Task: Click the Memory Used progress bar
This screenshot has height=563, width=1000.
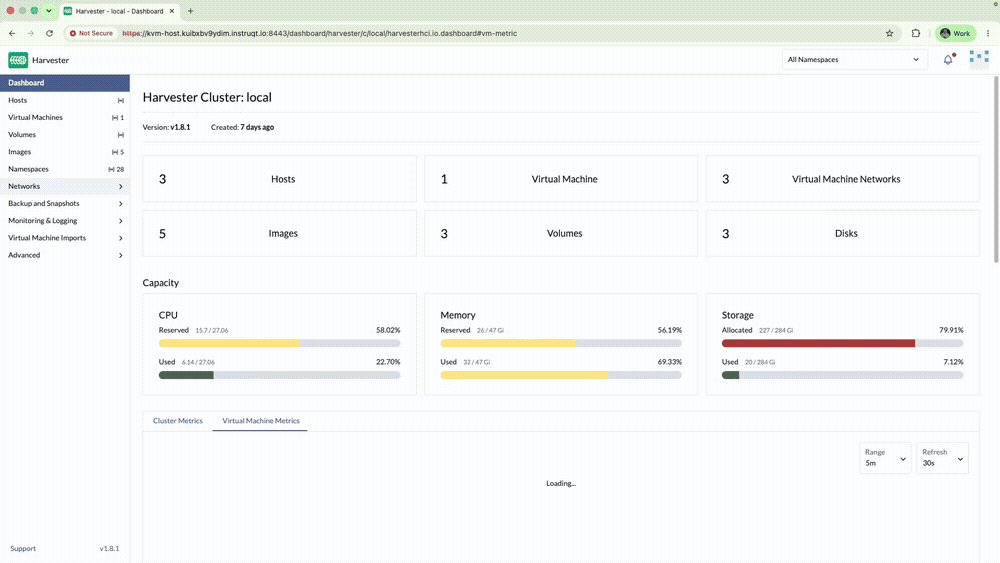Action: pyautogui.click(x=561, y=375)
